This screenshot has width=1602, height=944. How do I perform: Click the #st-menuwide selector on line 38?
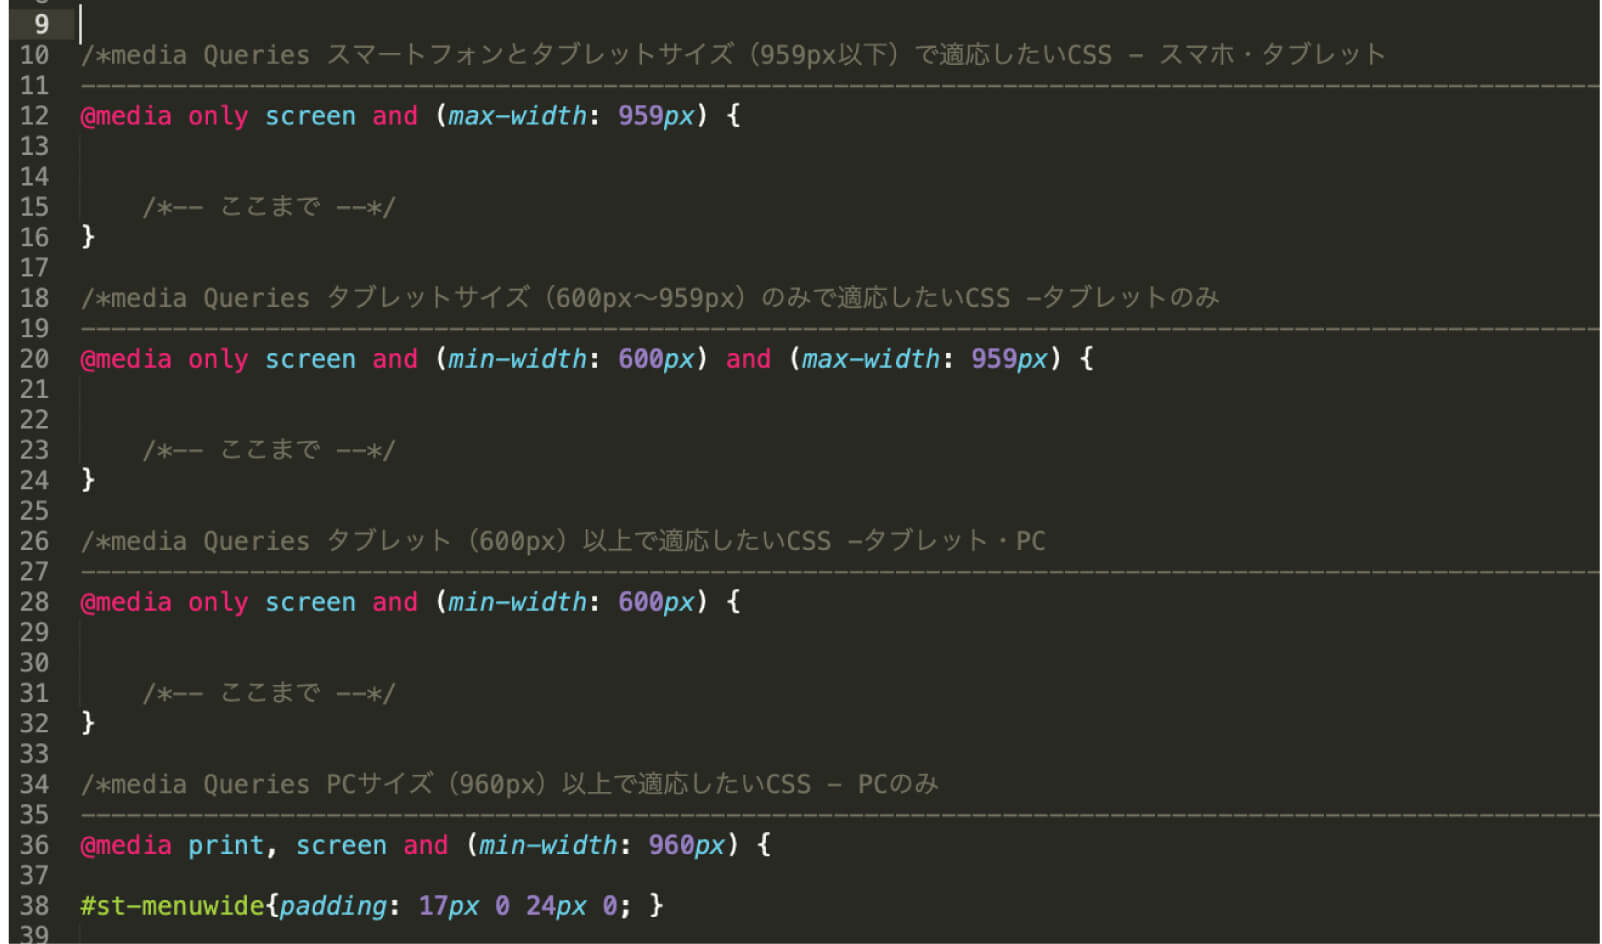click(172, 906)
